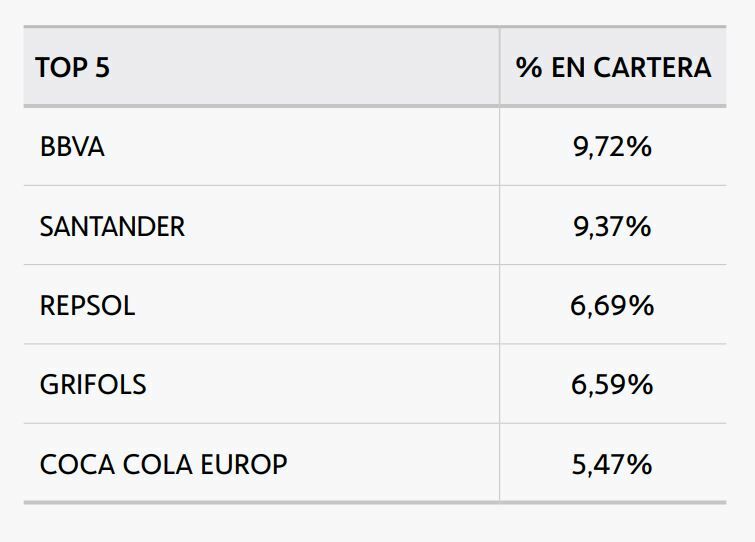Click on the REPSOL cell text
The width and height of the screenshot is (755, 542).
[87, 306]
